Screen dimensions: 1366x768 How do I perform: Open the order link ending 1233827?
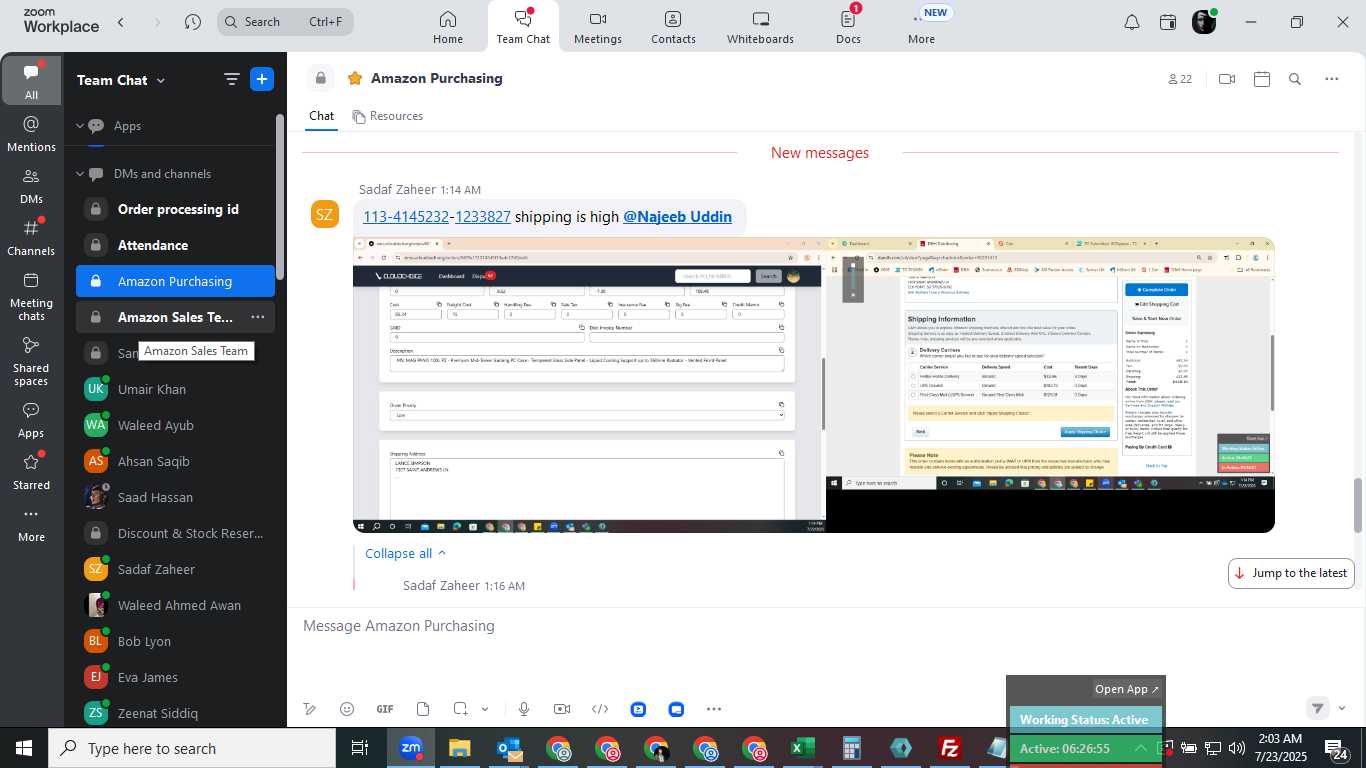coord(483,217)
